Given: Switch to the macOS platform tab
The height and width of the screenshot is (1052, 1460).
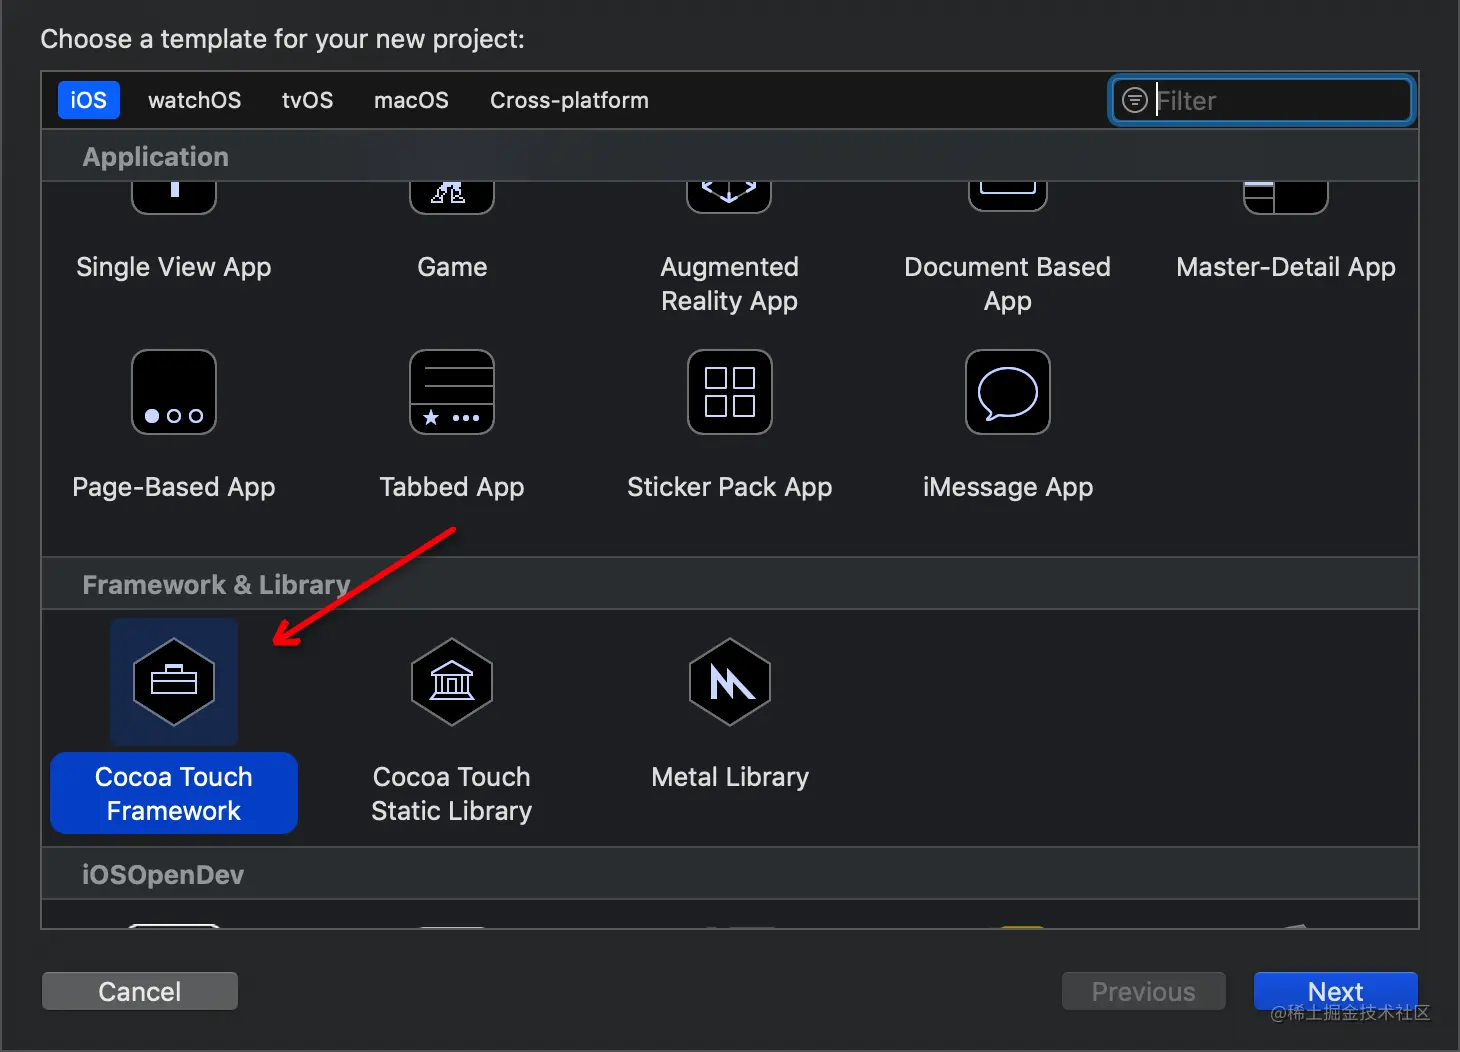Looking at the screenshot, I should pos(411,100).
